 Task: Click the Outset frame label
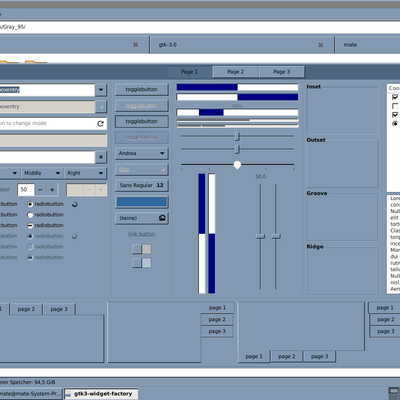[316, 140]
